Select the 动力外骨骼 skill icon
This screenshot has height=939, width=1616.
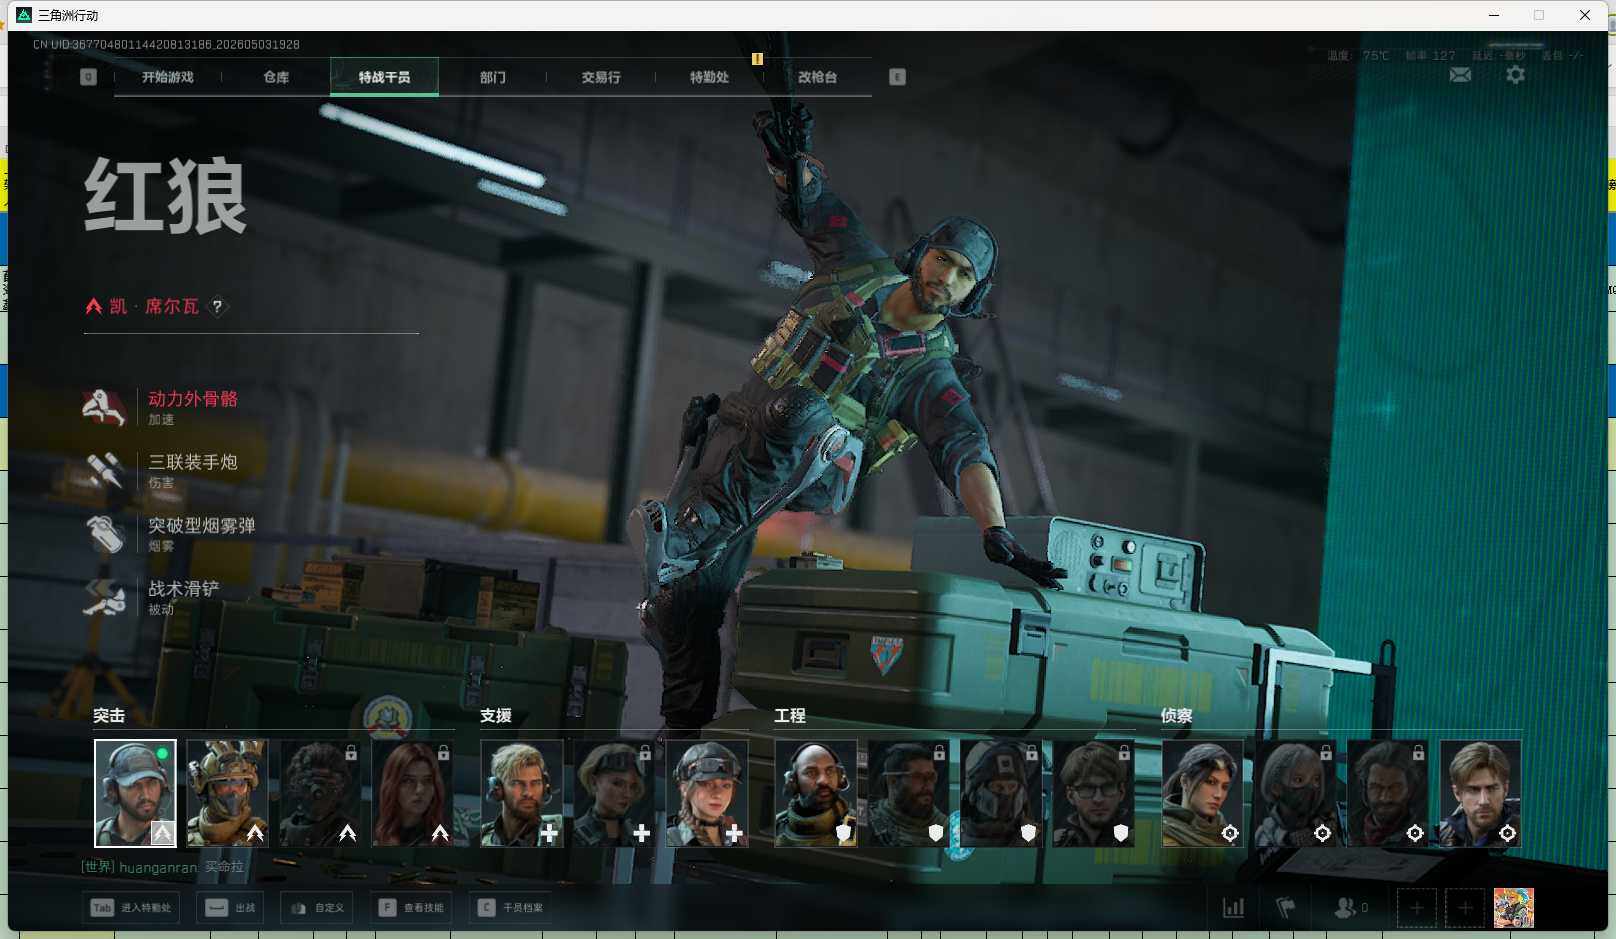click(104, 407)
